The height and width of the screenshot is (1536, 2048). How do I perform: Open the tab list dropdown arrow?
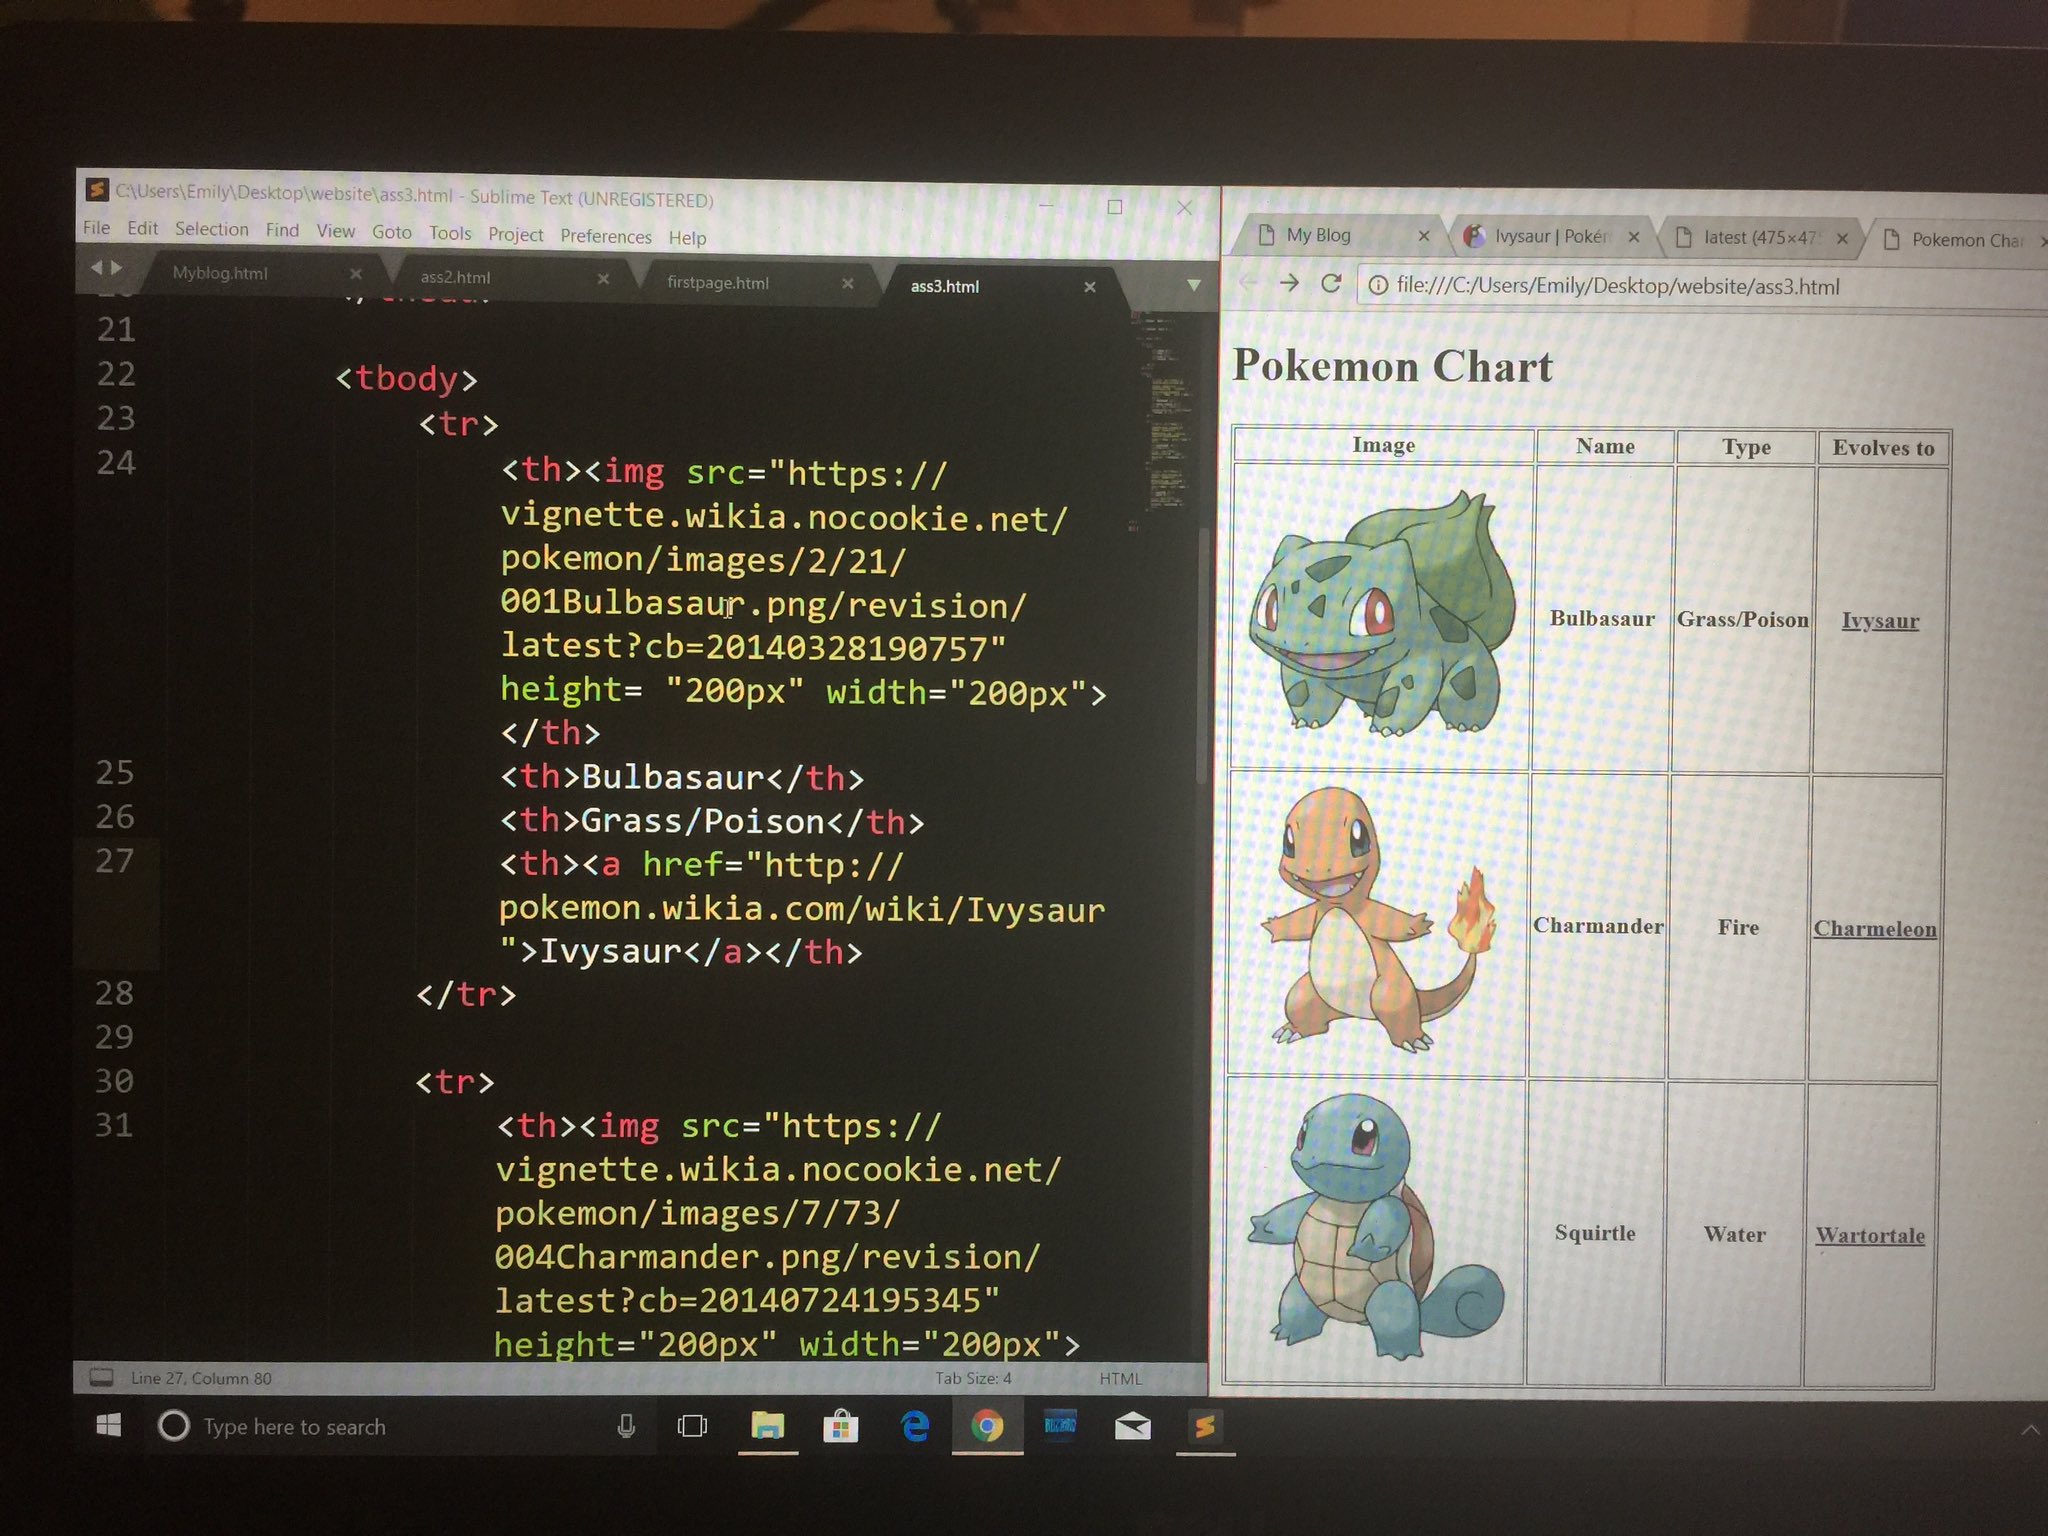click(x=1193, y=286)
